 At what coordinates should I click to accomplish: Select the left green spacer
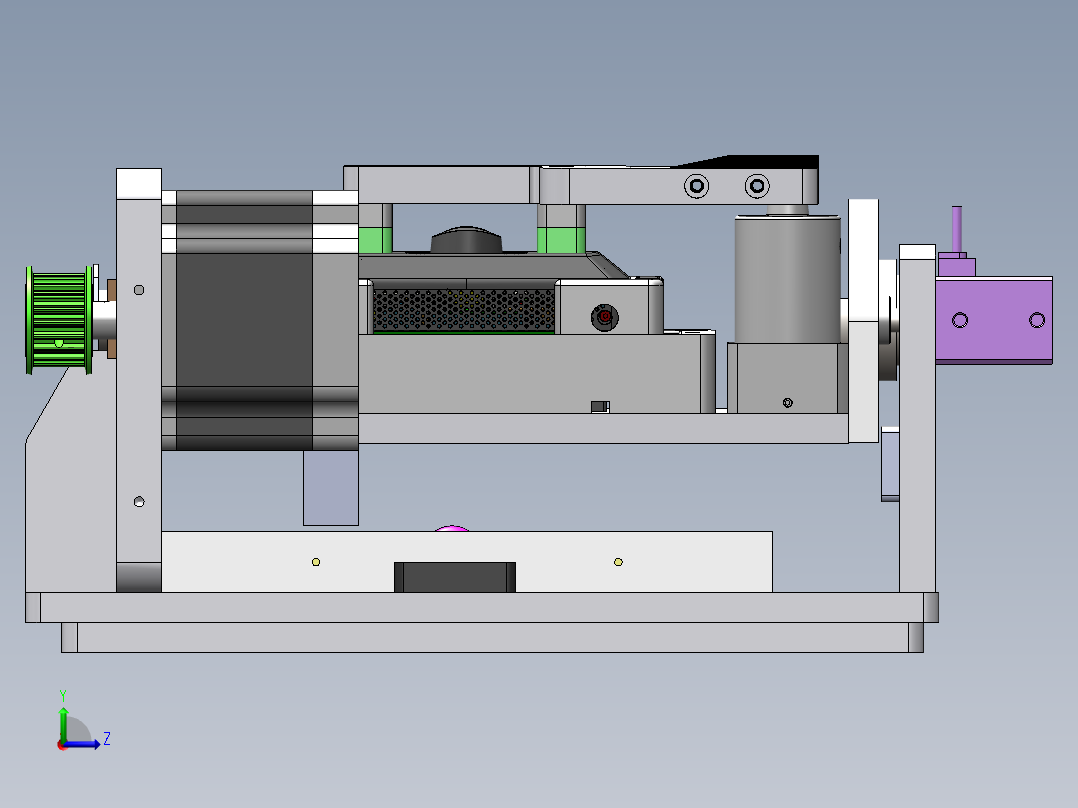click(375, 241)
